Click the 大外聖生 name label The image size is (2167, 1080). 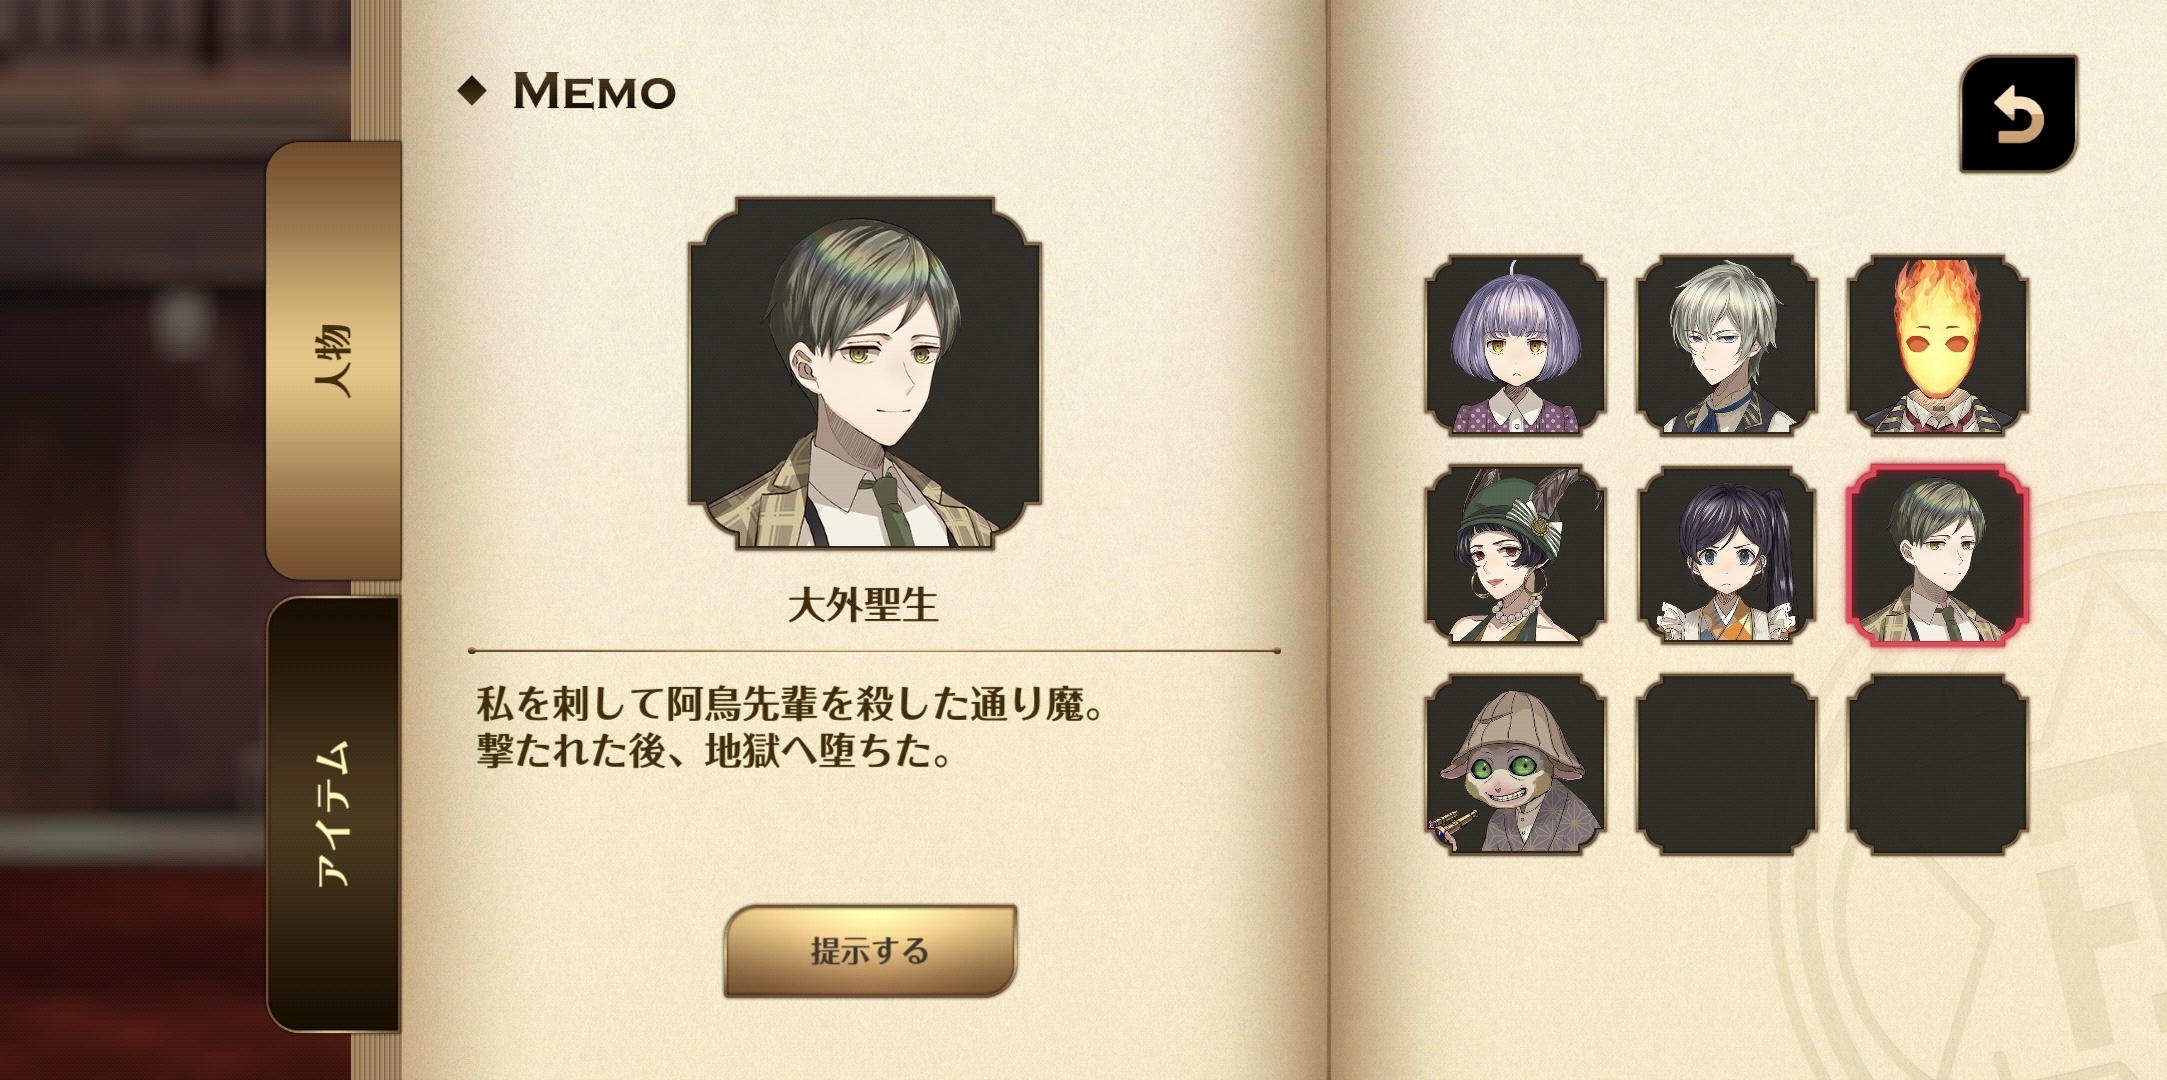point(863,605)
